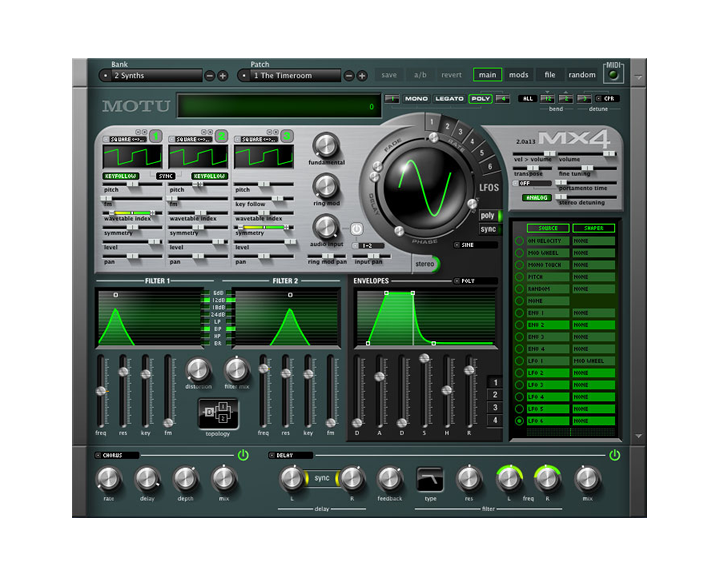Select MONO voice mode
The image size is (718, 575).
point(416,98)
